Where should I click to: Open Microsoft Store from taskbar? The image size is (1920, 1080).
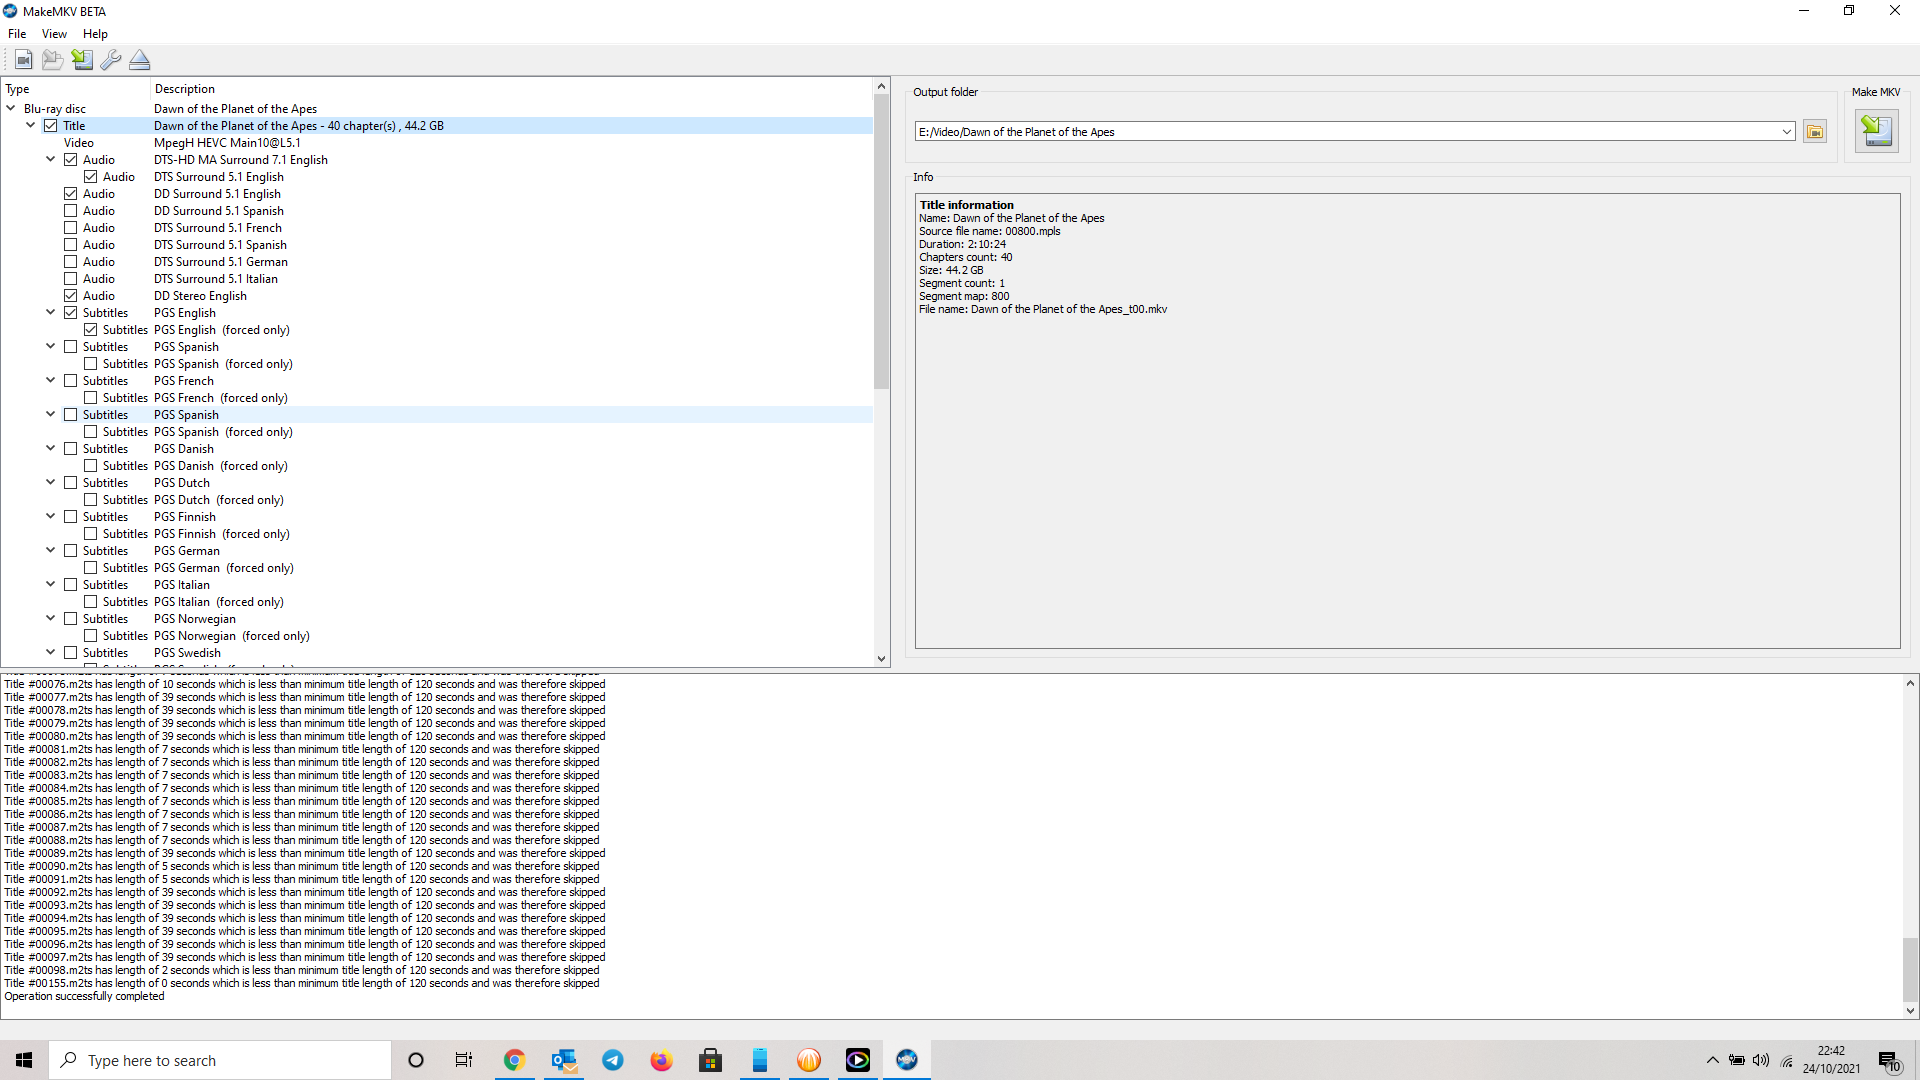tap(711, 1060)
